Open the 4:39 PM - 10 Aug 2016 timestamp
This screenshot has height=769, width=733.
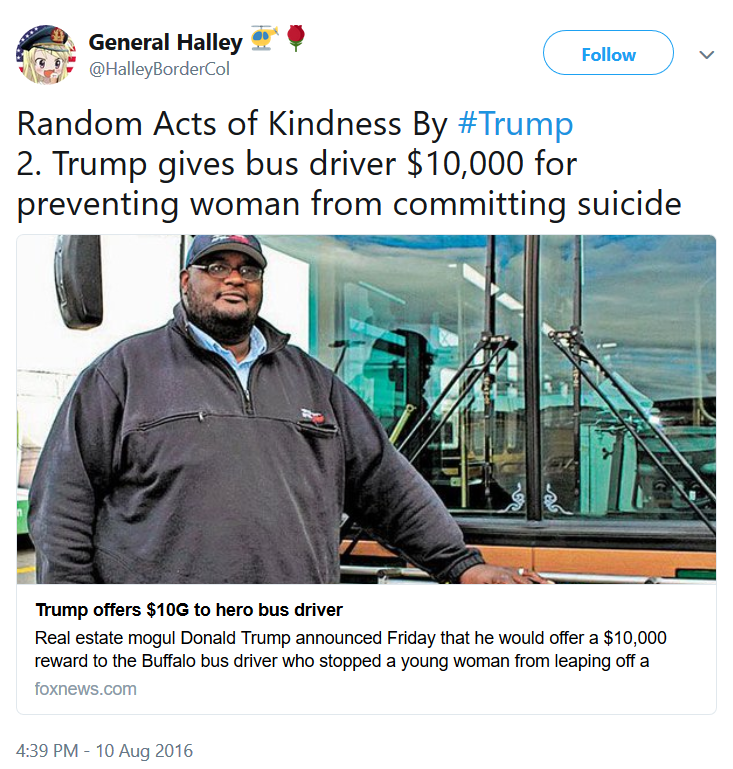pos(104,751)
